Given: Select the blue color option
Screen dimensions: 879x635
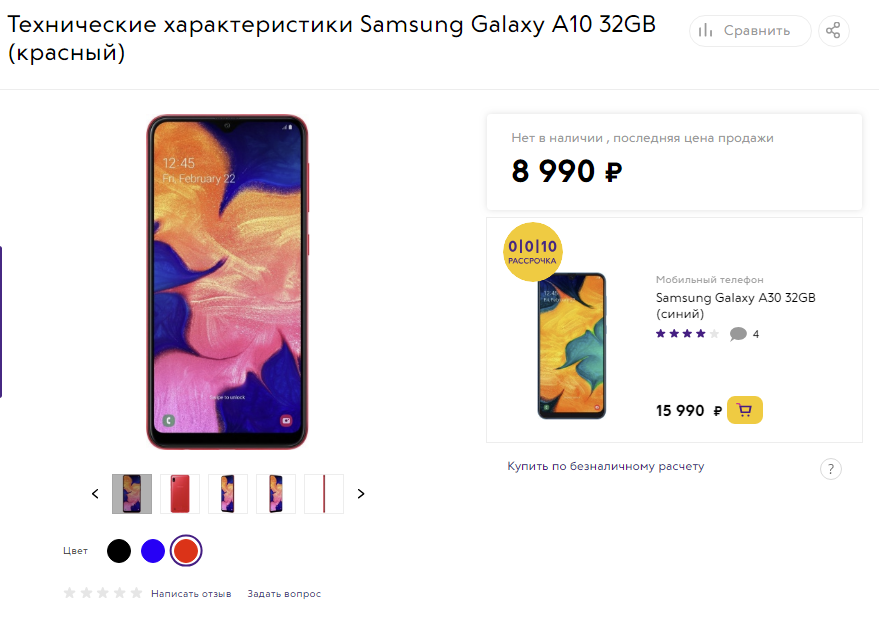Looking at the screenshot, I should tap(152, 551).
